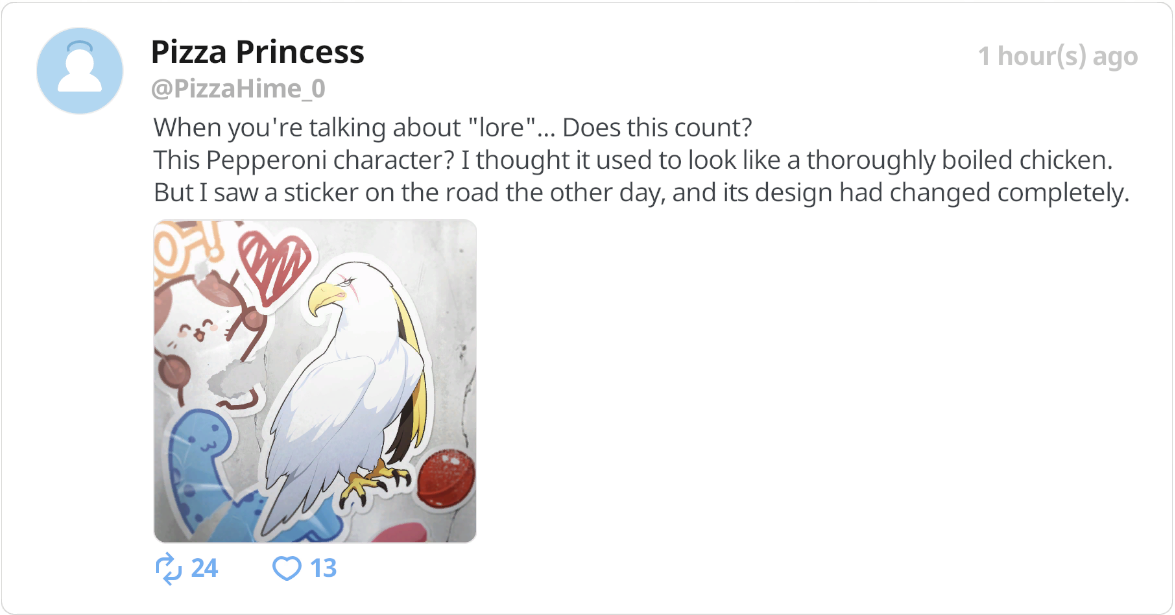This screenshot has width=1175, height=615.
Task: Click the post text about lore
Action: [453, 127]
